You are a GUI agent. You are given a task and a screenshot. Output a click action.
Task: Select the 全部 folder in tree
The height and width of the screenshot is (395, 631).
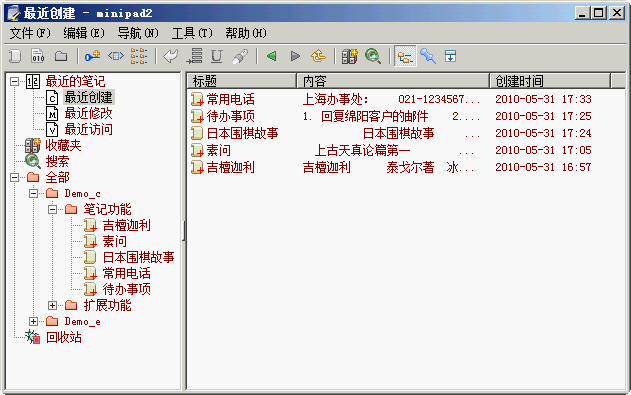pos(57,177)
